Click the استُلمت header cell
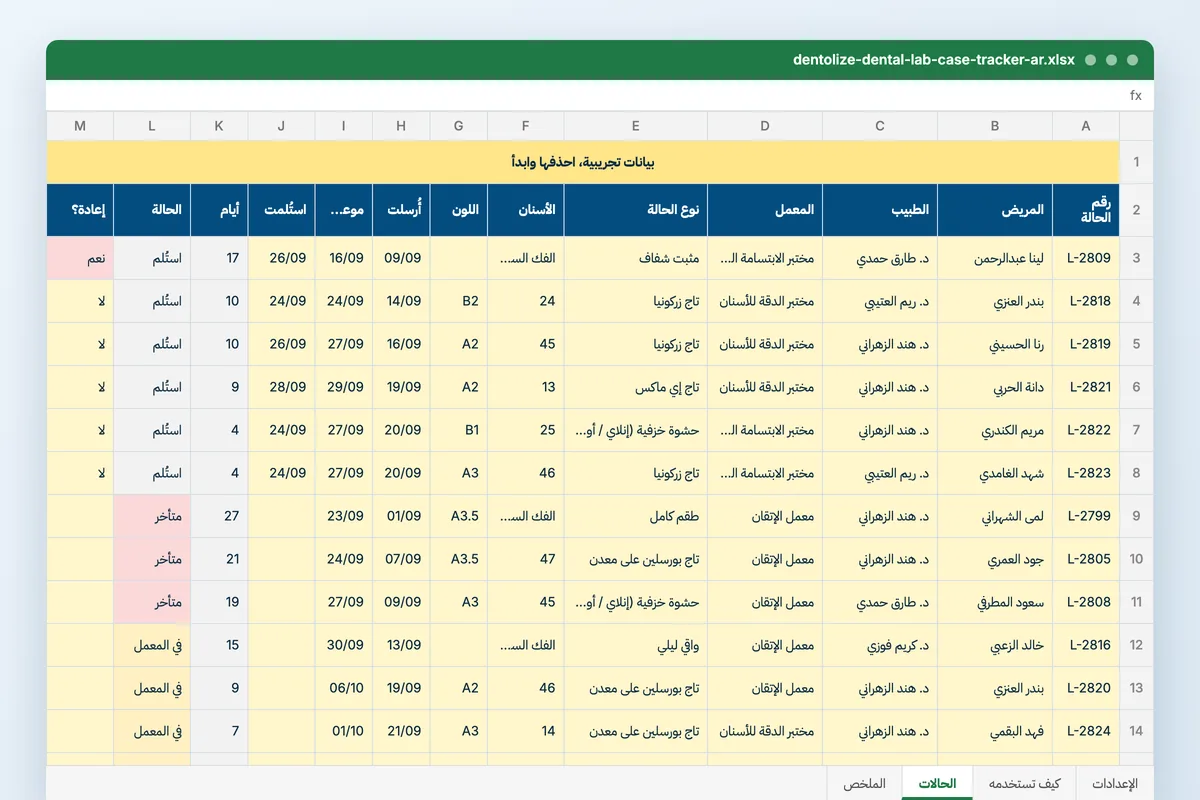 click(281, 210)
